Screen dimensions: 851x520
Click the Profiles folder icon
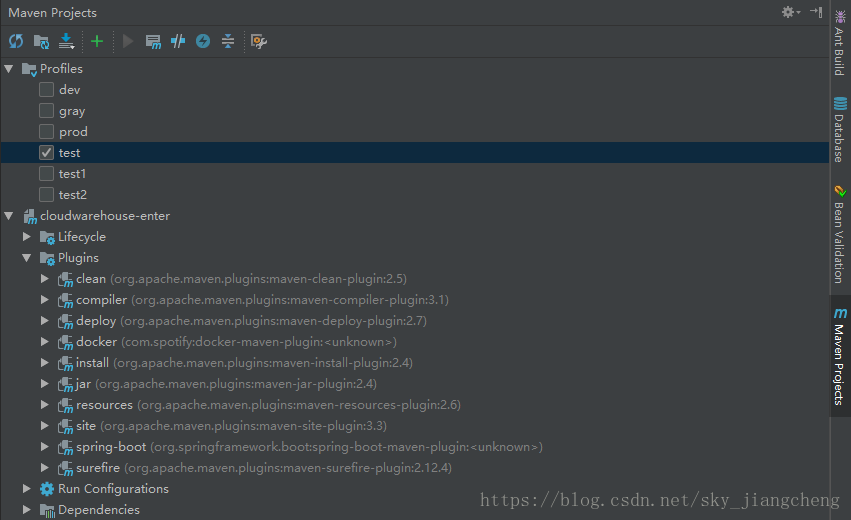click(29, 69)
